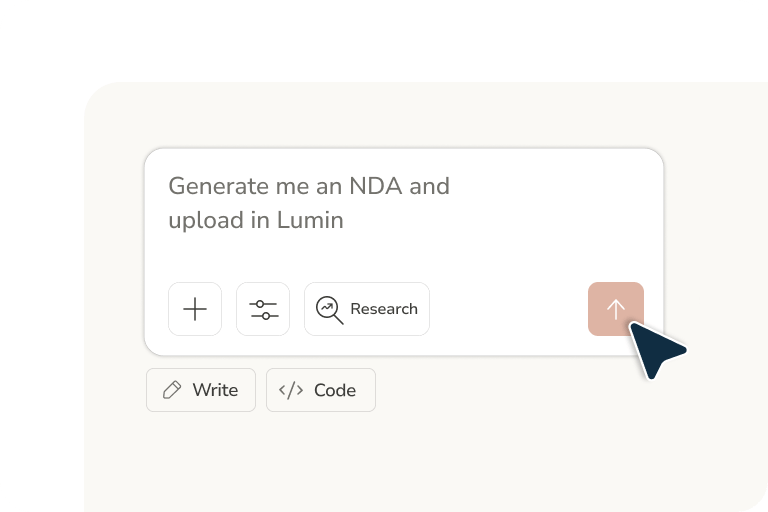The width and height of the screenshot is (768, 512).
Task: Click the plus attachment icon
Action: point(195,309)
